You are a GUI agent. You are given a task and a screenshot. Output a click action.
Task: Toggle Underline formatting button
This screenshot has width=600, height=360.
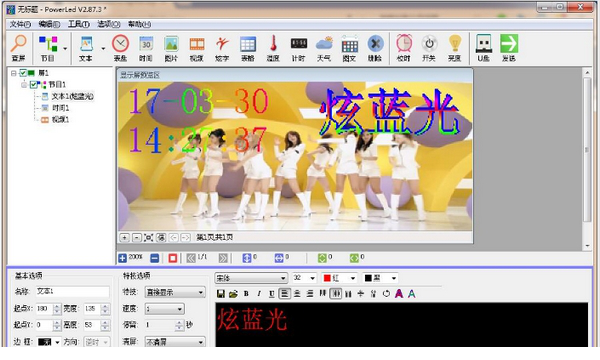(271, 294)
